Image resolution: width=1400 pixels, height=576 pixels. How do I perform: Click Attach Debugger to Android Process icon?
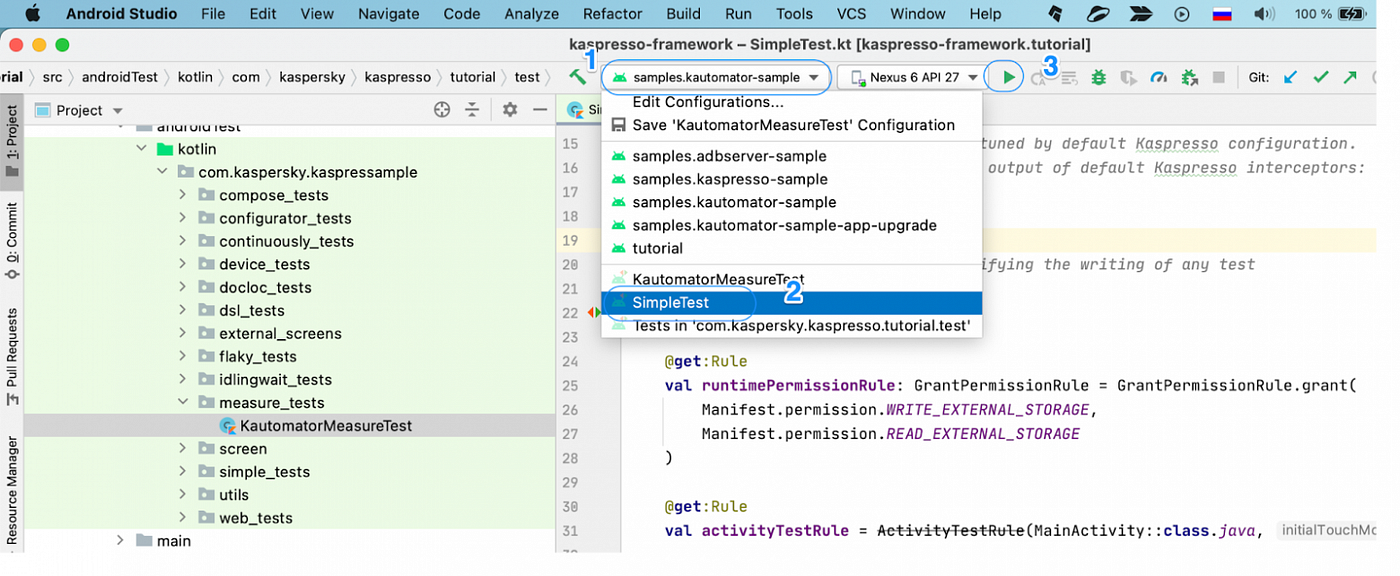1189,77
